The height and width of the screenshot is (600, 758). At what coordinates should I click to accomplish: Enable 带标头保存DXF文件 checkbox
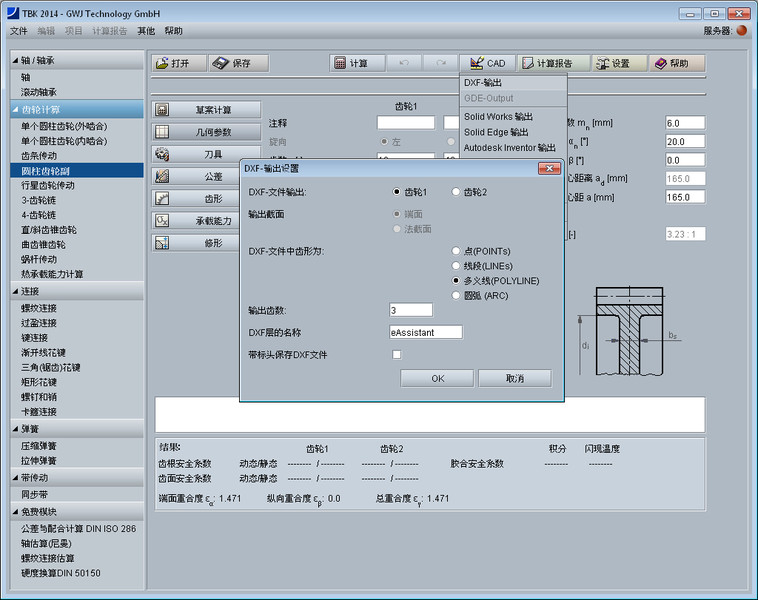397,354
